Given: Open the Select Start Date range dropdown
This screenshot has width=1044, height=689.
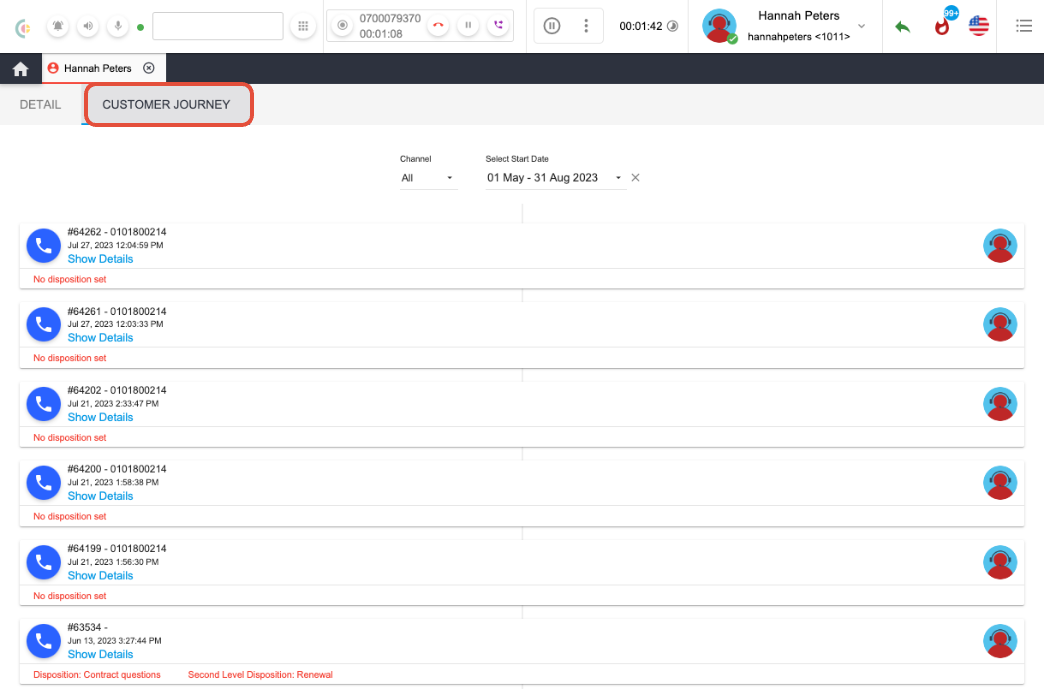Looking at the screenshot, I should [555, 178].
